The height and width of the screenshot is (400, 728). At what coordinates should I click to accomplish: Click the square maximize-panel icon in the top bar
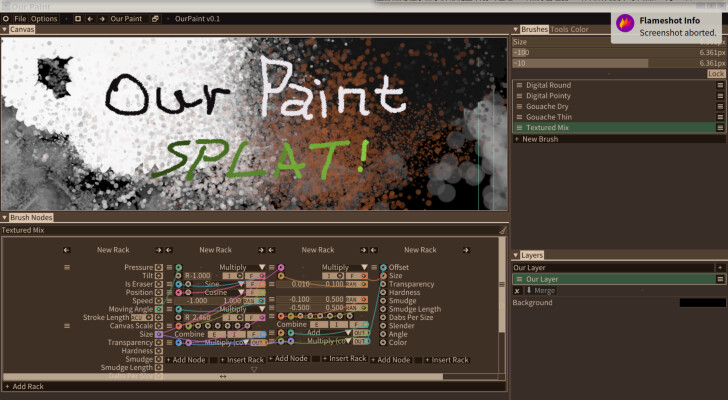(x=78, y=19)
